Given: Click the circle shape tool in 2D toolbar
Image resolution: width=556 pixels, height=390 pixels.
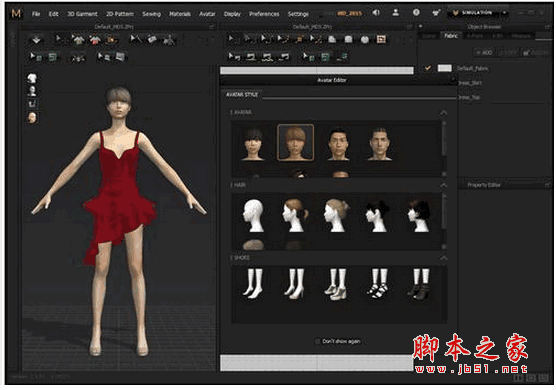Looking at the screenshot, I should tap(365, 39).
